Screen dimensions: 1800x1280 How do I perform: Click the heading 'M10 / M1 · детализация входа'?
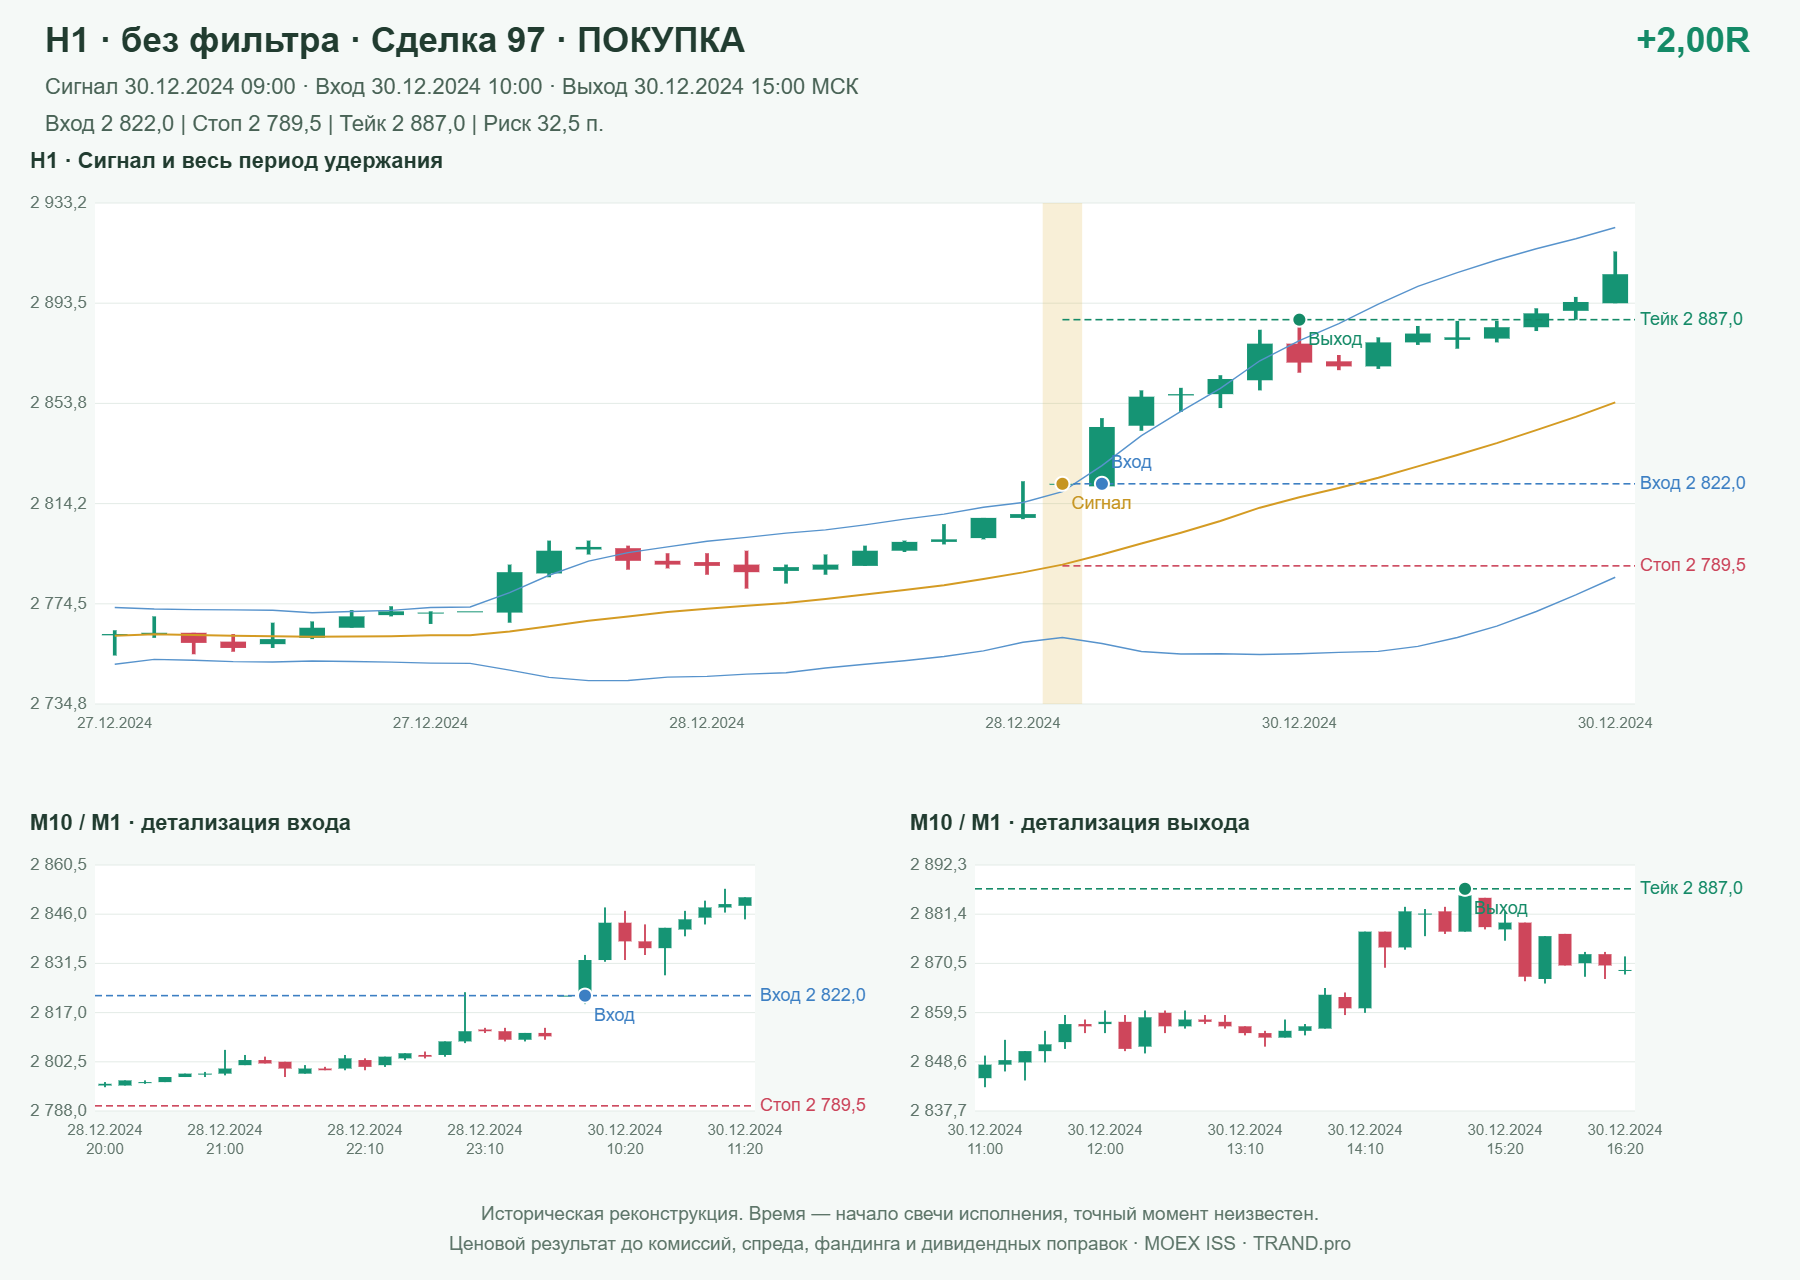coord(190,823)
